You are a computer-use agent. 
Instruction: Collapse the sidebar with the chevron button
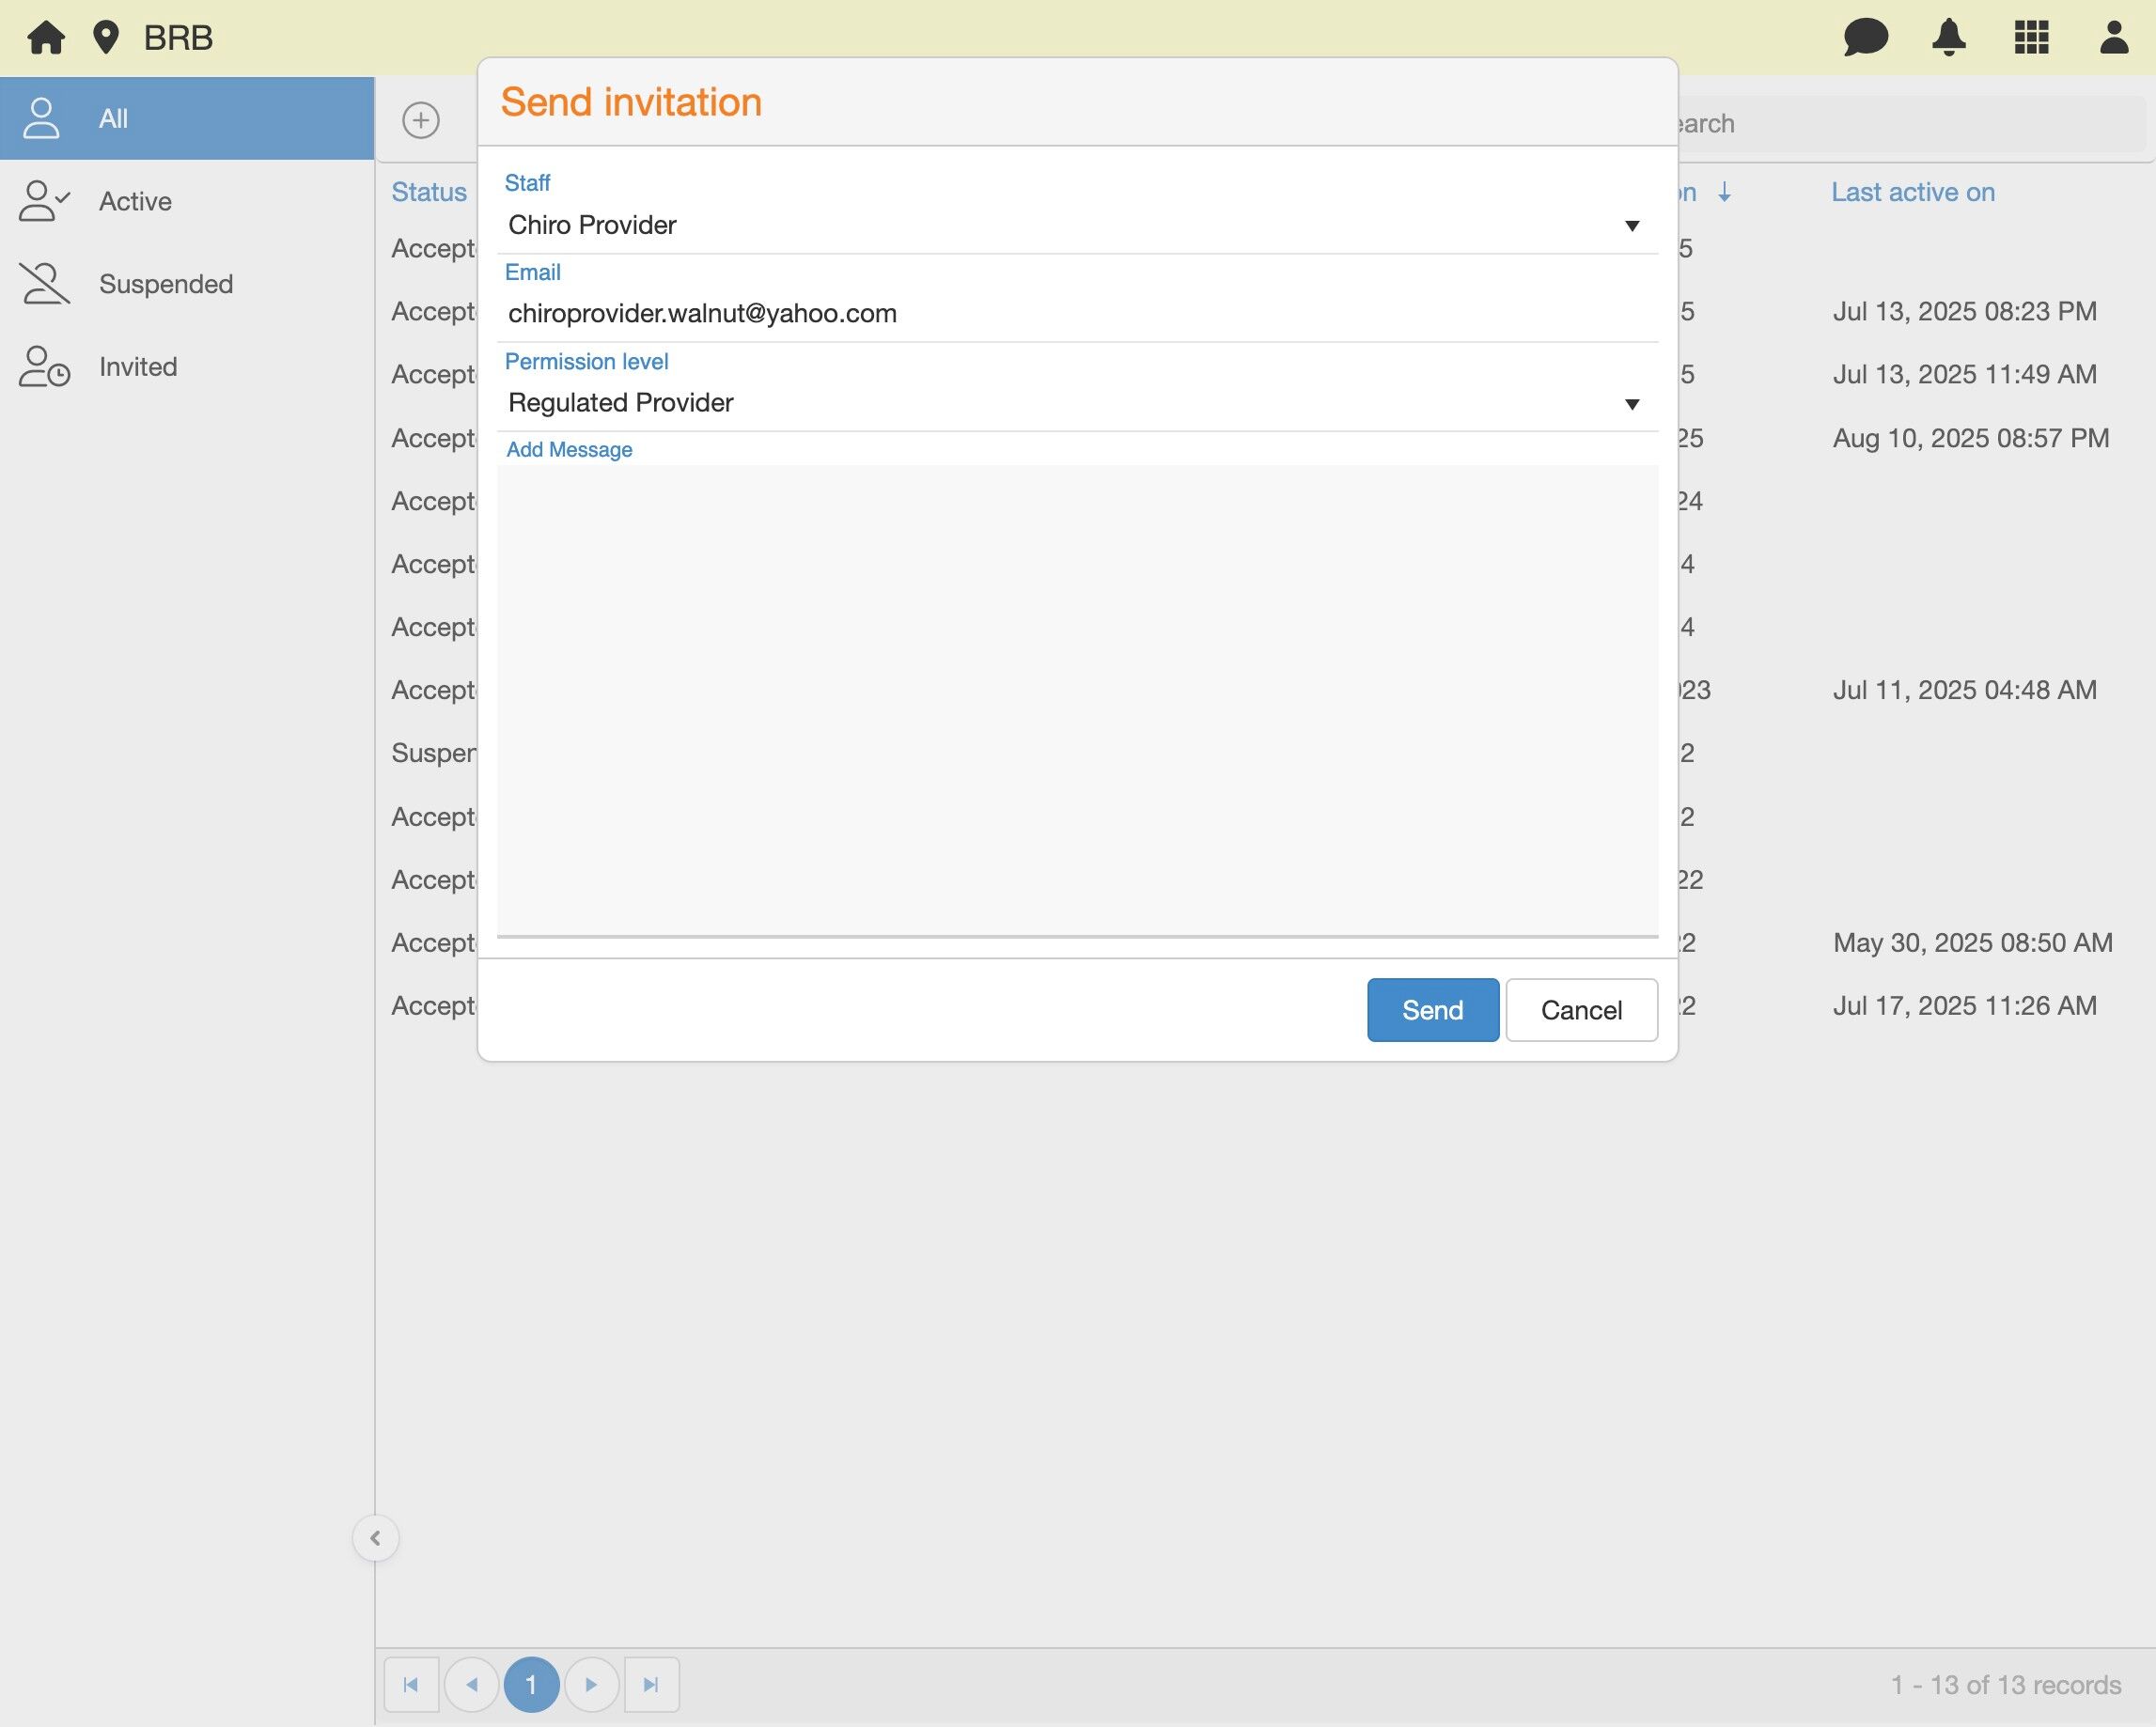pyautogui.click(x=376, y=1538)
